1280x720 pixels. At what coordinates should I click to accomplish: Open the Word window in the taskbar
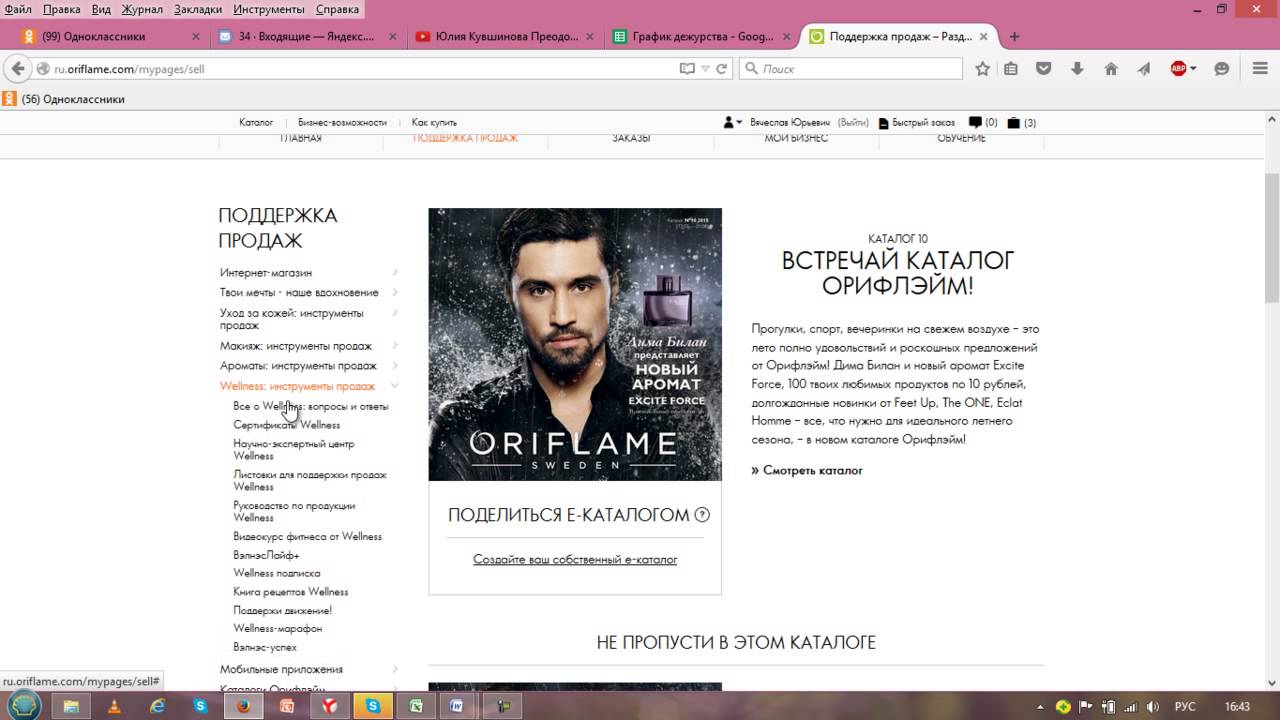[457, 706]
